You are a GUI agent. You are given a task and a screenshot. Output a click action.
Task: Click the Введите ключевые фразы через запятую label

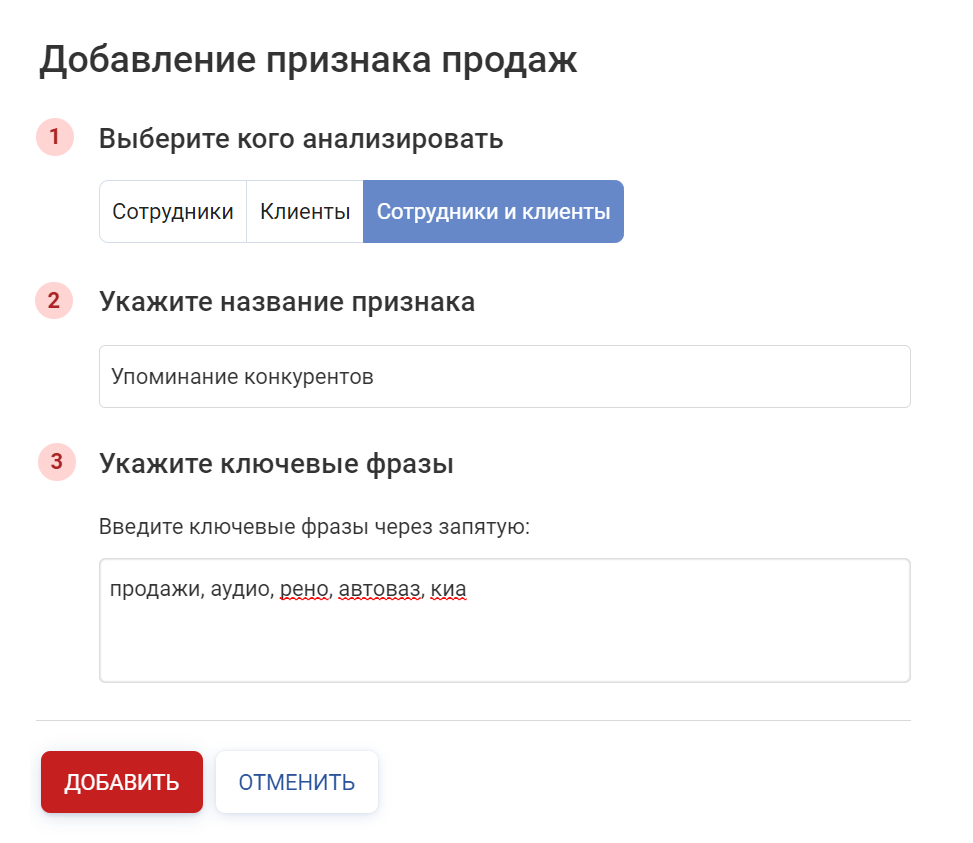click(x=314, y=526)
